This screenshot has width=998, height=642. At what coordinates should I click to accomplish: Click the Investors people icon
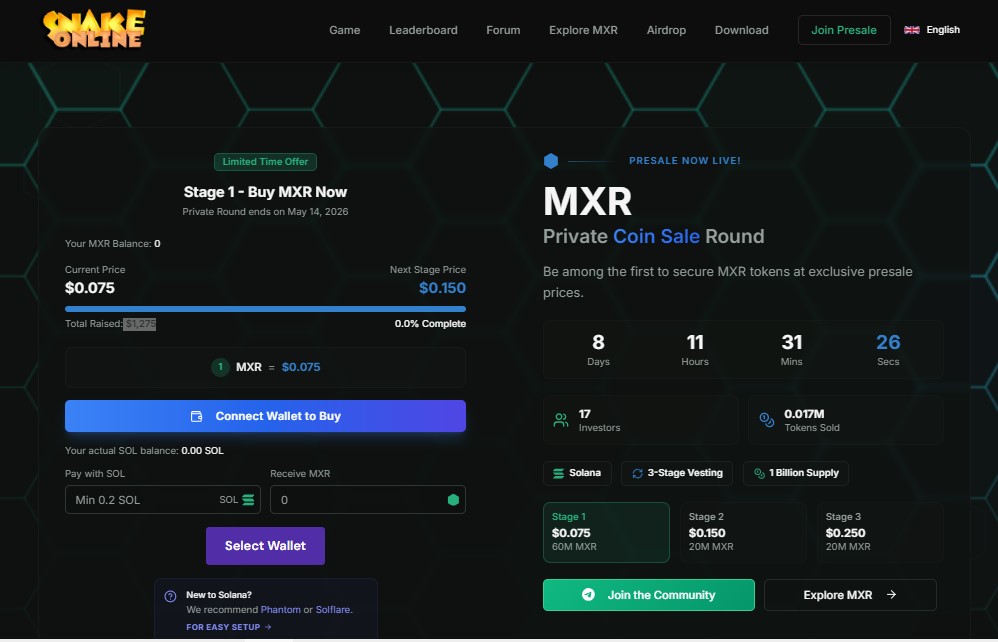pyautogui.click(x=561, y=420)
